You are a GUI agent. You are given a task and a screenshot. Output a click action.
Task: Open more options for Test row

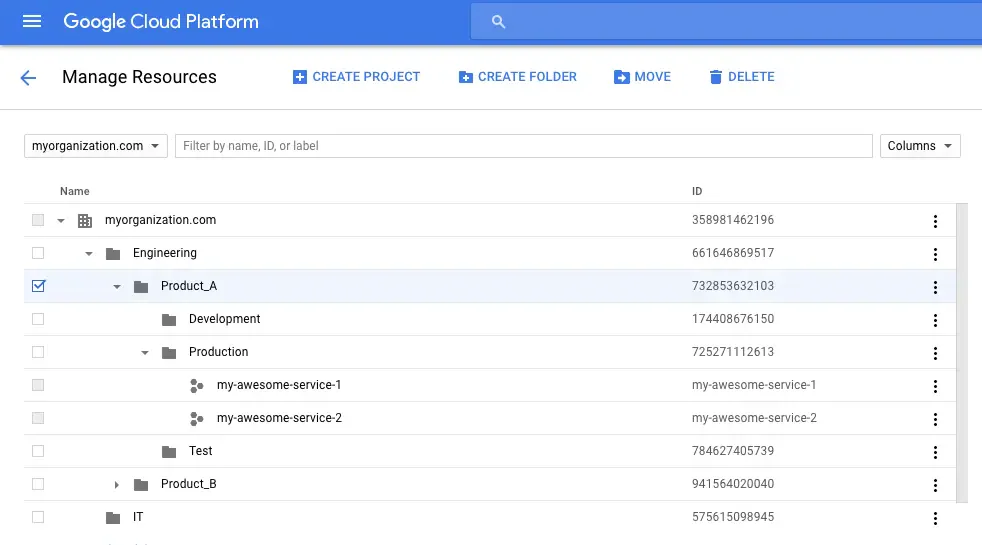(x=935, y=452)
